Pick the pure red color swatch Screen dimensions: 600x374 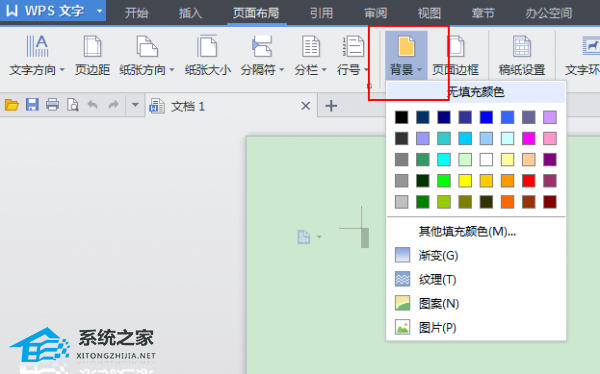528,181
